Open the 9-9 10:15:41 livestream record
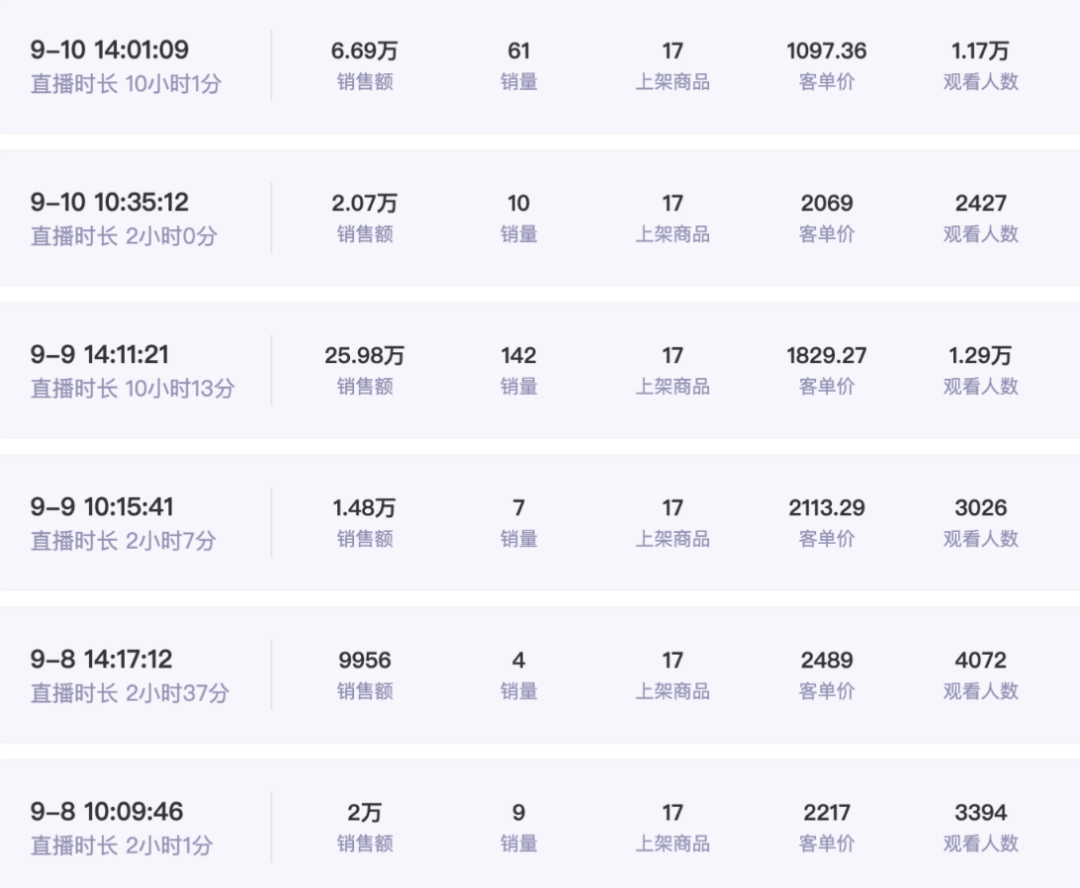Screen dimensions: 1080x888 click(x=102, y=507)
